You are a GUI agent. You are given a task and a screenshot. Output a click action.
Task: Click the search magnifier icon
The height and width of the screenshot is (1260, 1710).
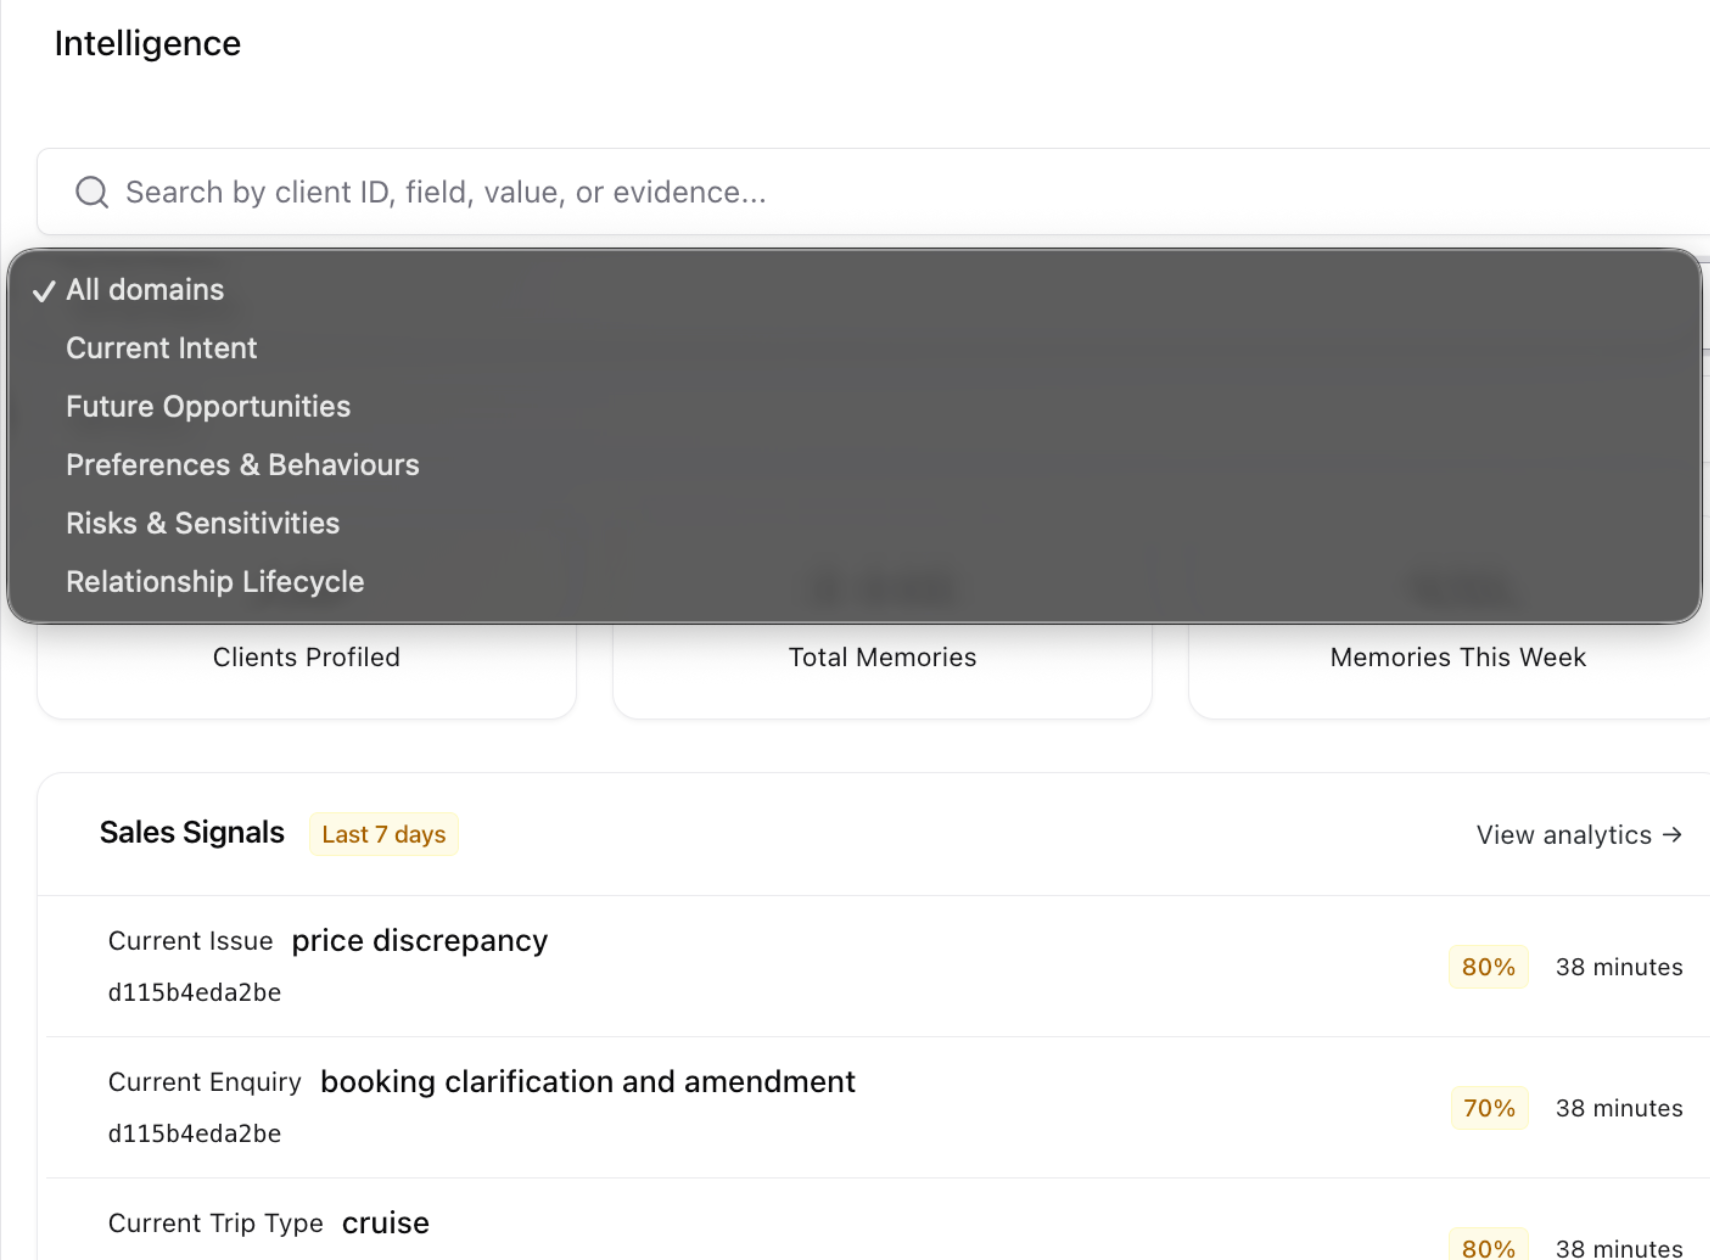pyautogui.click(x=92, y=192)
